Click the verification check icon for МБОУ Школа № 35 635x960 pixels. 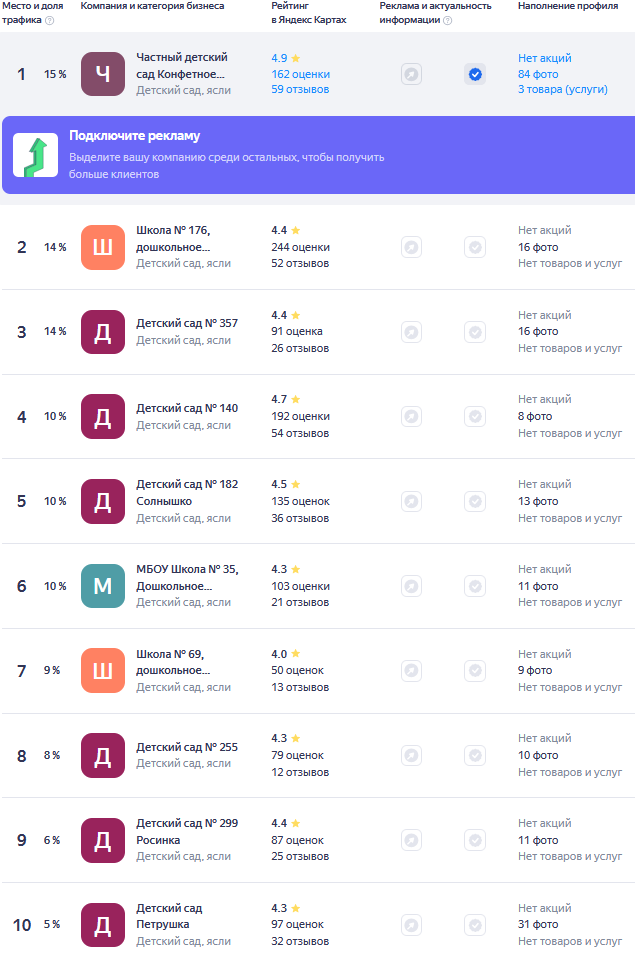475,587
